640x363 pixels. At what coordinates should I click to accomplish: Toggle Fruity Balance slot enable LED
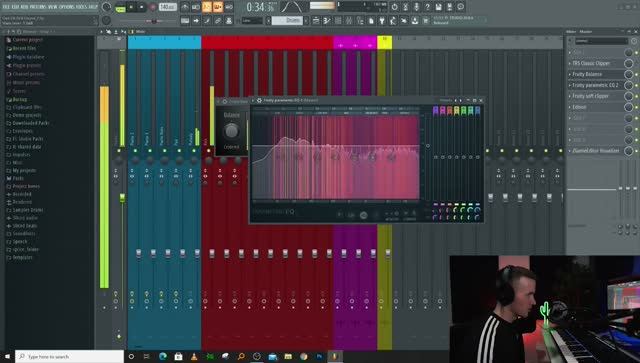pyautogui.click(x=636, y=75)
